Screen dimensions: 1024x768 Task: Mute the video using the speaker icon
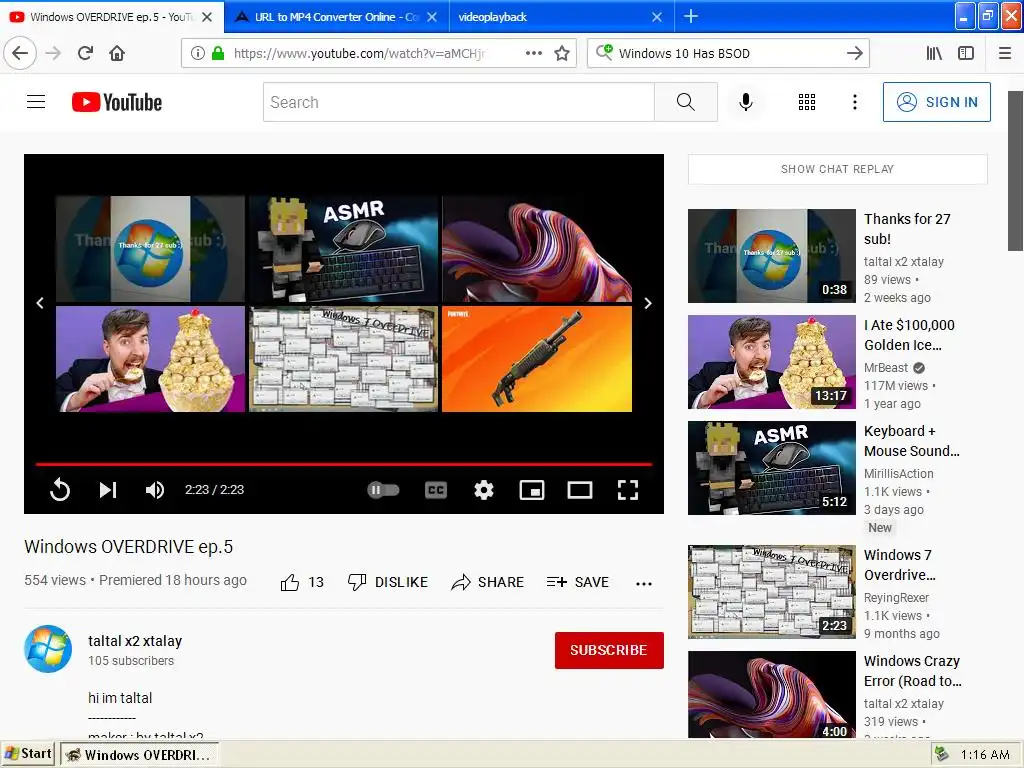pyautogui.click(x=154, y=489)
